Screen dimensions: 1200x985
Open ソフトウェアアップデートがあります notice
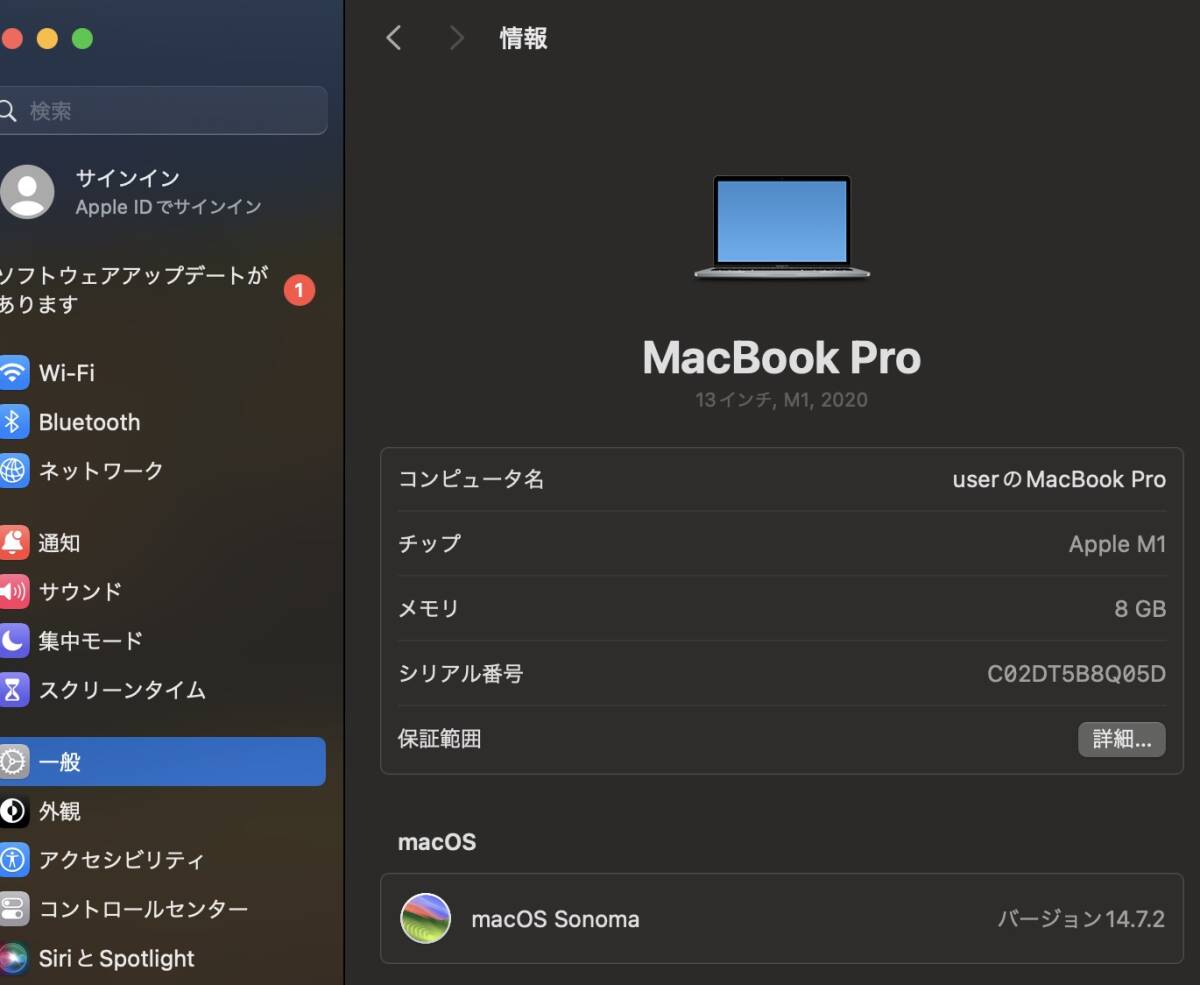tap(134, 290)
